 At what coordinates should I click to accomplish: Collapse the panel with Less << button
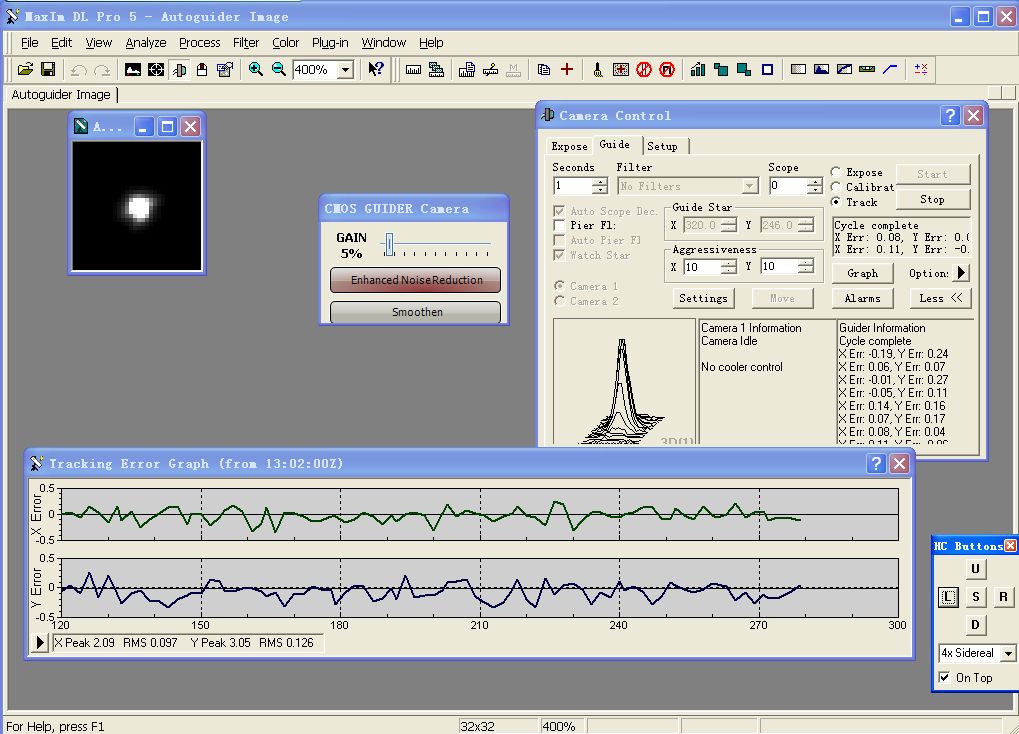[940, 298]
